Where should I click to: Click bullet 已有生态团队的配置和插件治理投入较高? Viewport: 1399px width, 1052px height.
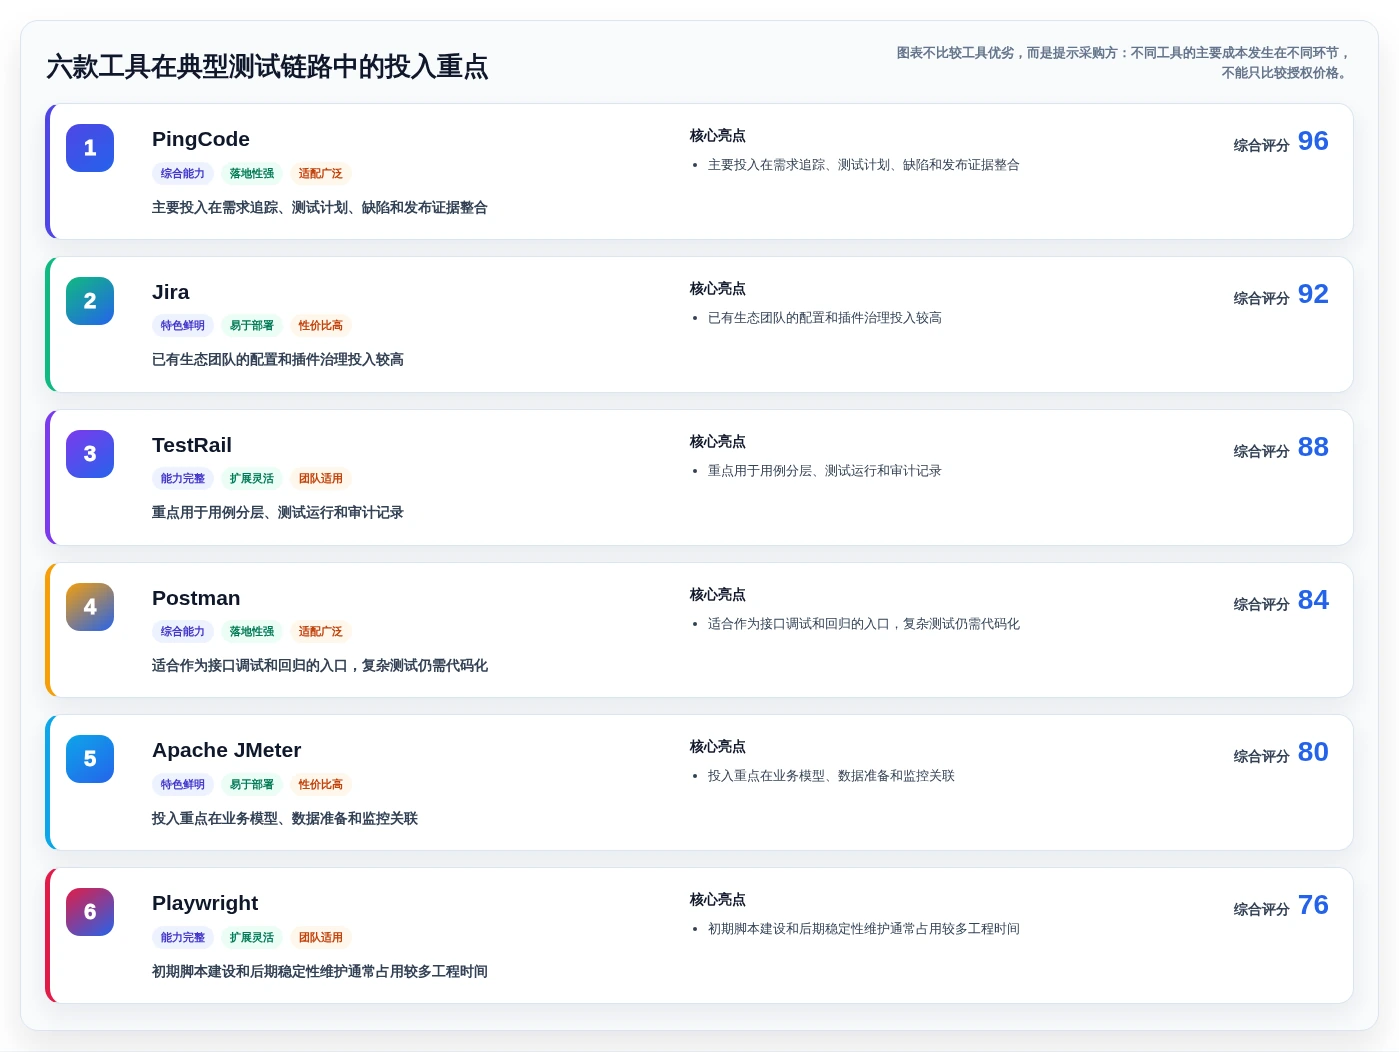point(825,318)
